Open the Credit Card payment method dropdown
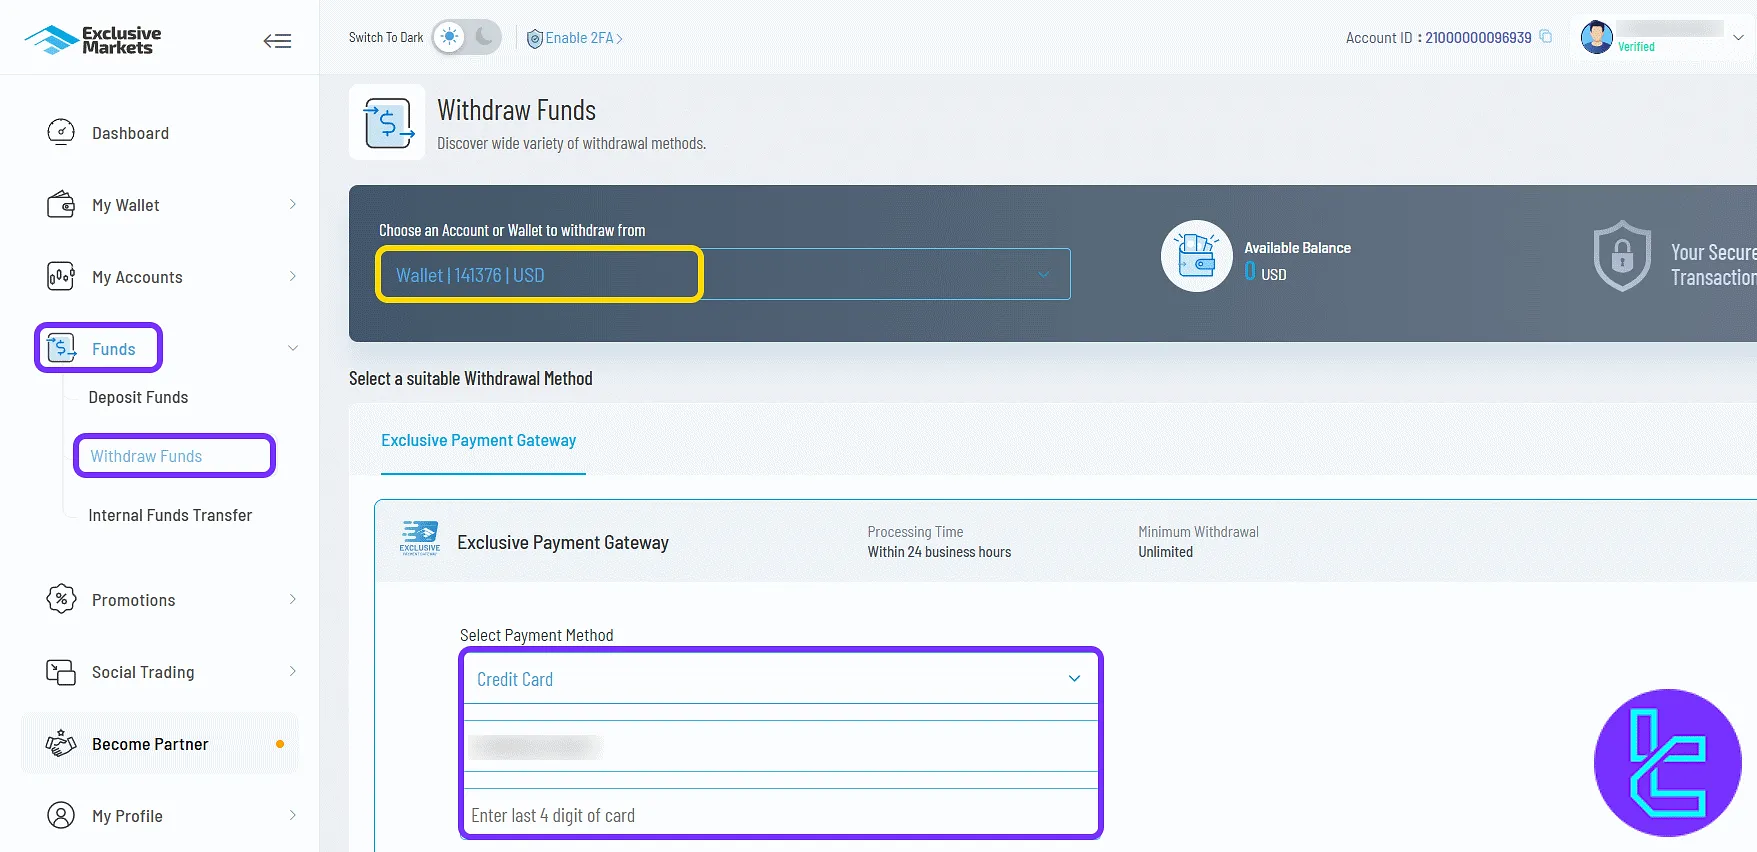 (780, 679)
